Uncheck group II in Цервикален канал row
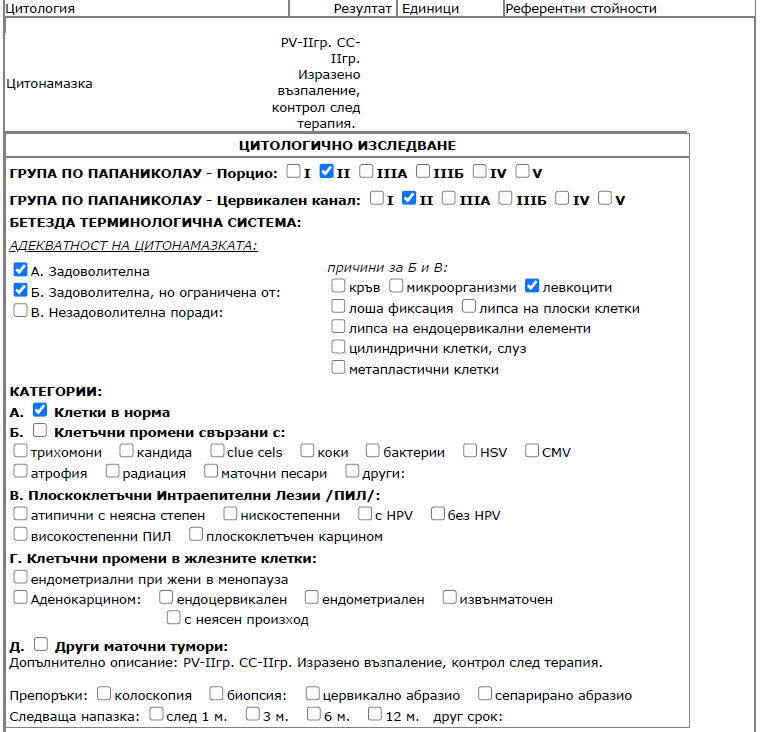Screen dimensions: 761x732 pyautogui.click(x=409, y=198)
